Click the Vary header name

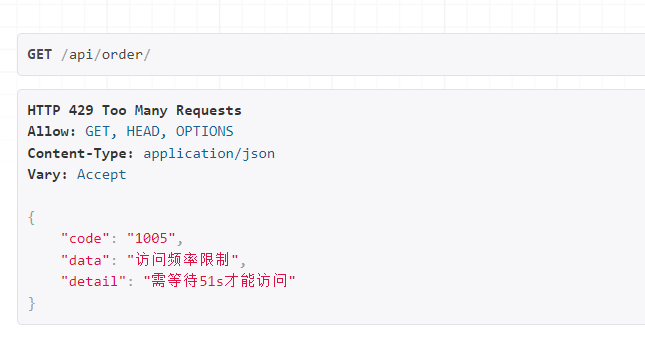pyautogui.click(x=48, y=175)
